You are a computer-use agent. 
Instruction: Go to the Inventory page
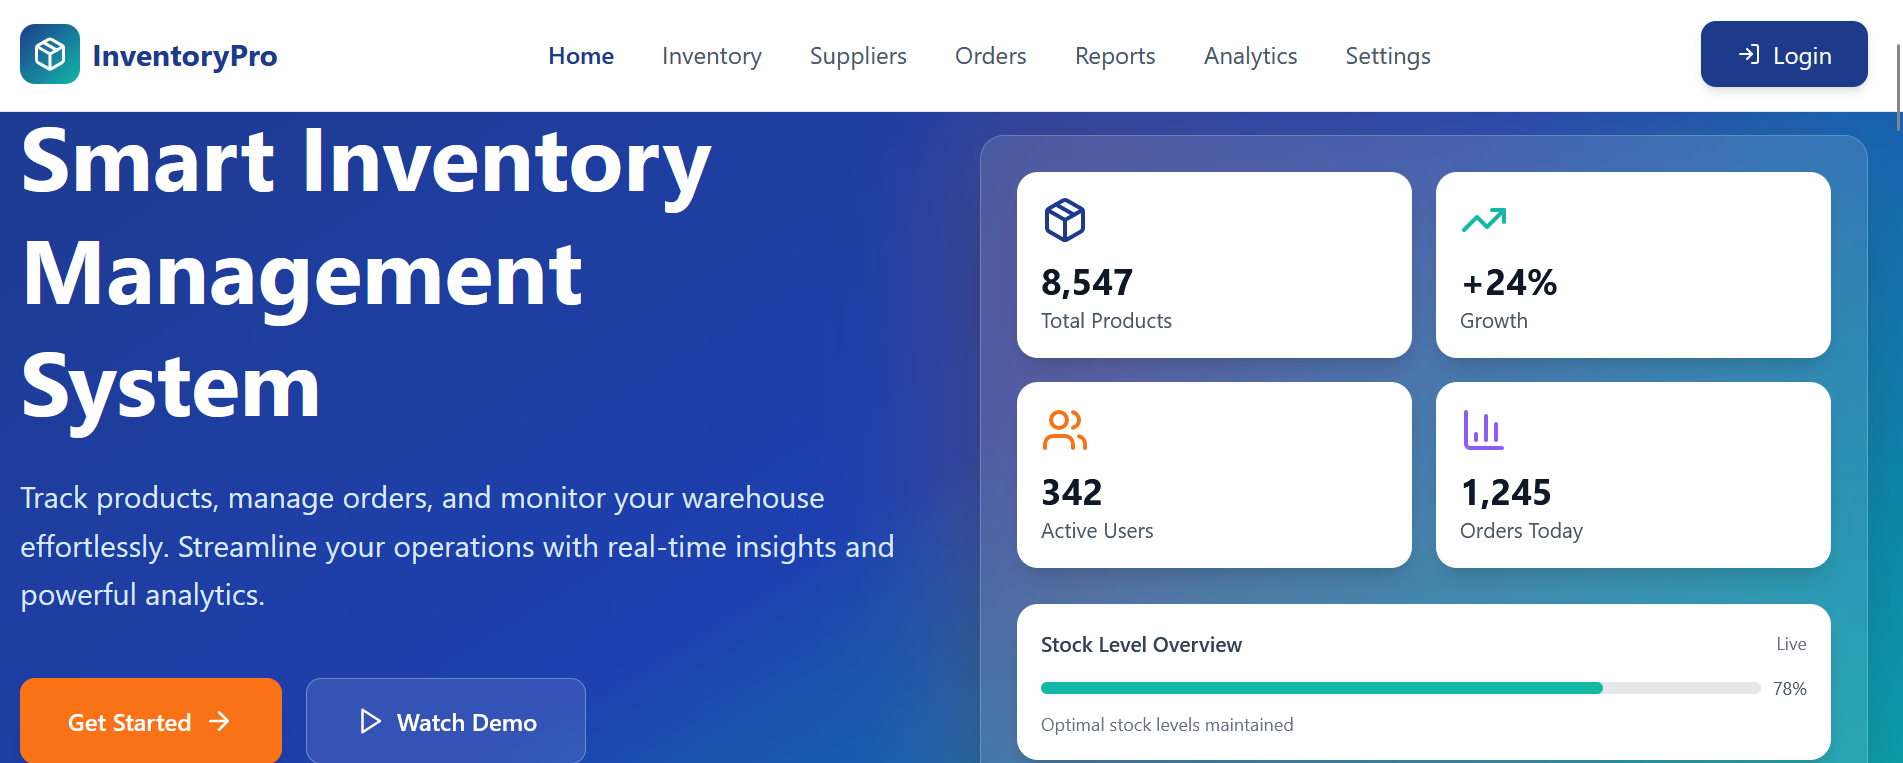[x=712, y=56]
